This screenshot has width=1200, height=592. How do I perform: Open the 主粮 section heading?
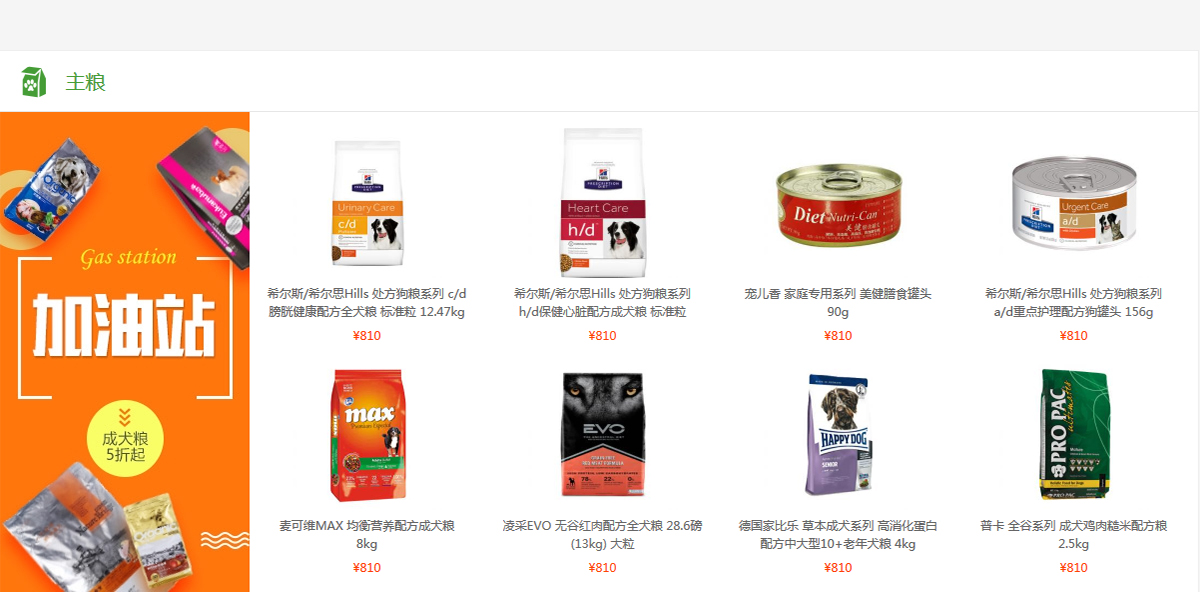[x=86, y=82]
